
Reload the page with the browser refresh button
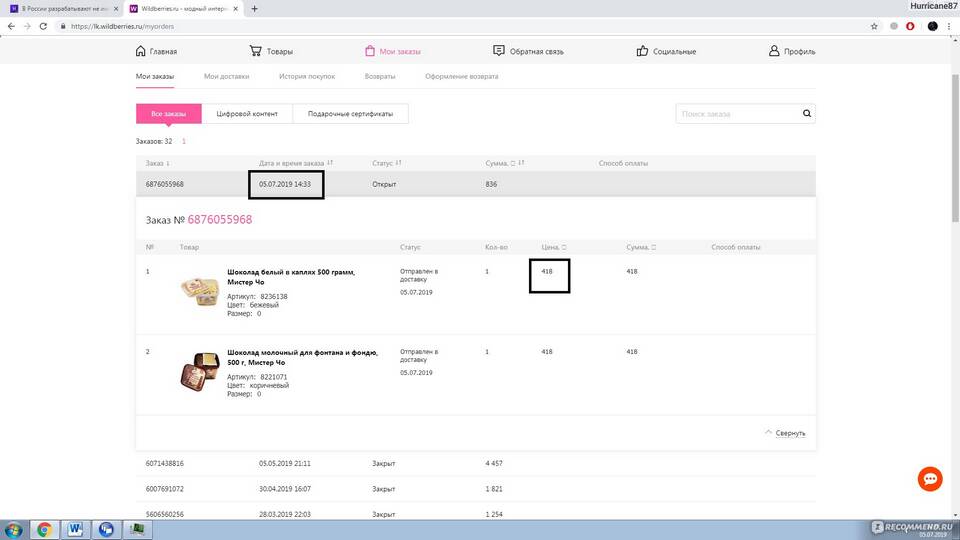44,26
